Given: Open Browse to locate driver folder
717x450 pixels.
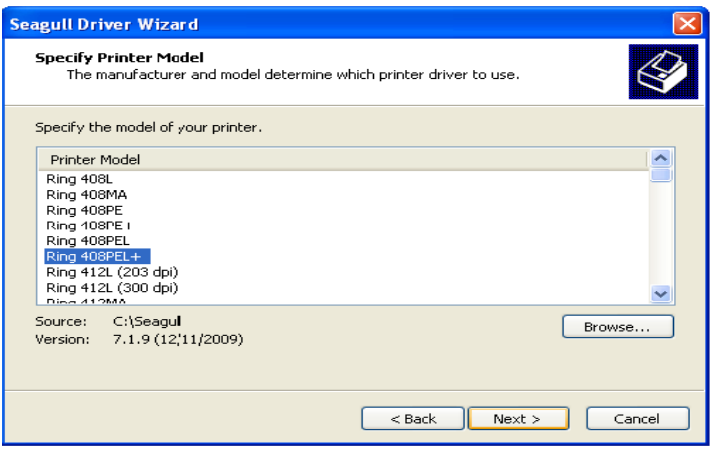Looking at the screenshot, I should pos(617,327).
